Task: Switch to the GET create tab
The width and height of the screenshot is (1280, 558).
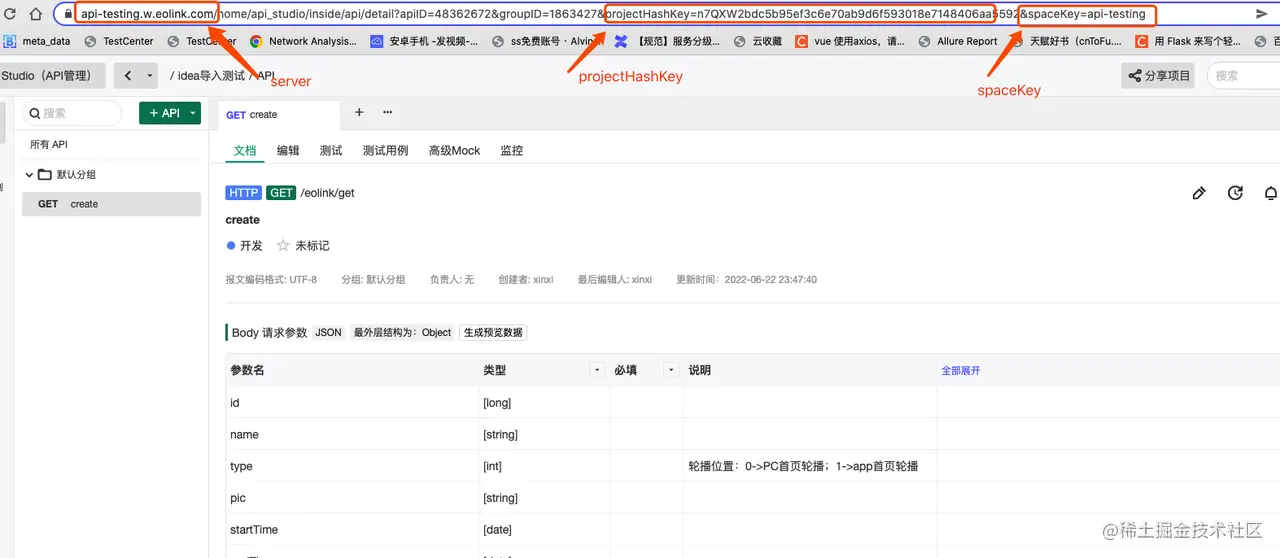Action: [x=279, y=114]
